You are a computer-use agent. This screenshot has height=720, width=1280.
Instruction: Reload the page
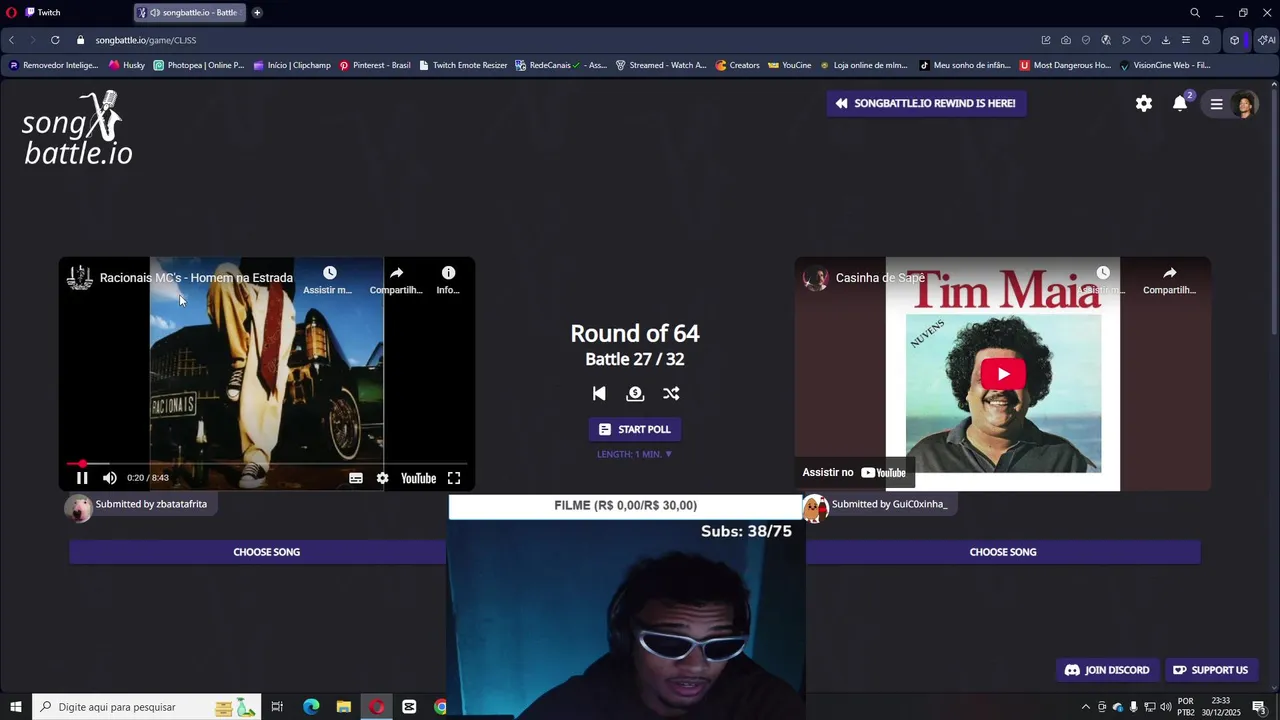[x=55, y=40]
